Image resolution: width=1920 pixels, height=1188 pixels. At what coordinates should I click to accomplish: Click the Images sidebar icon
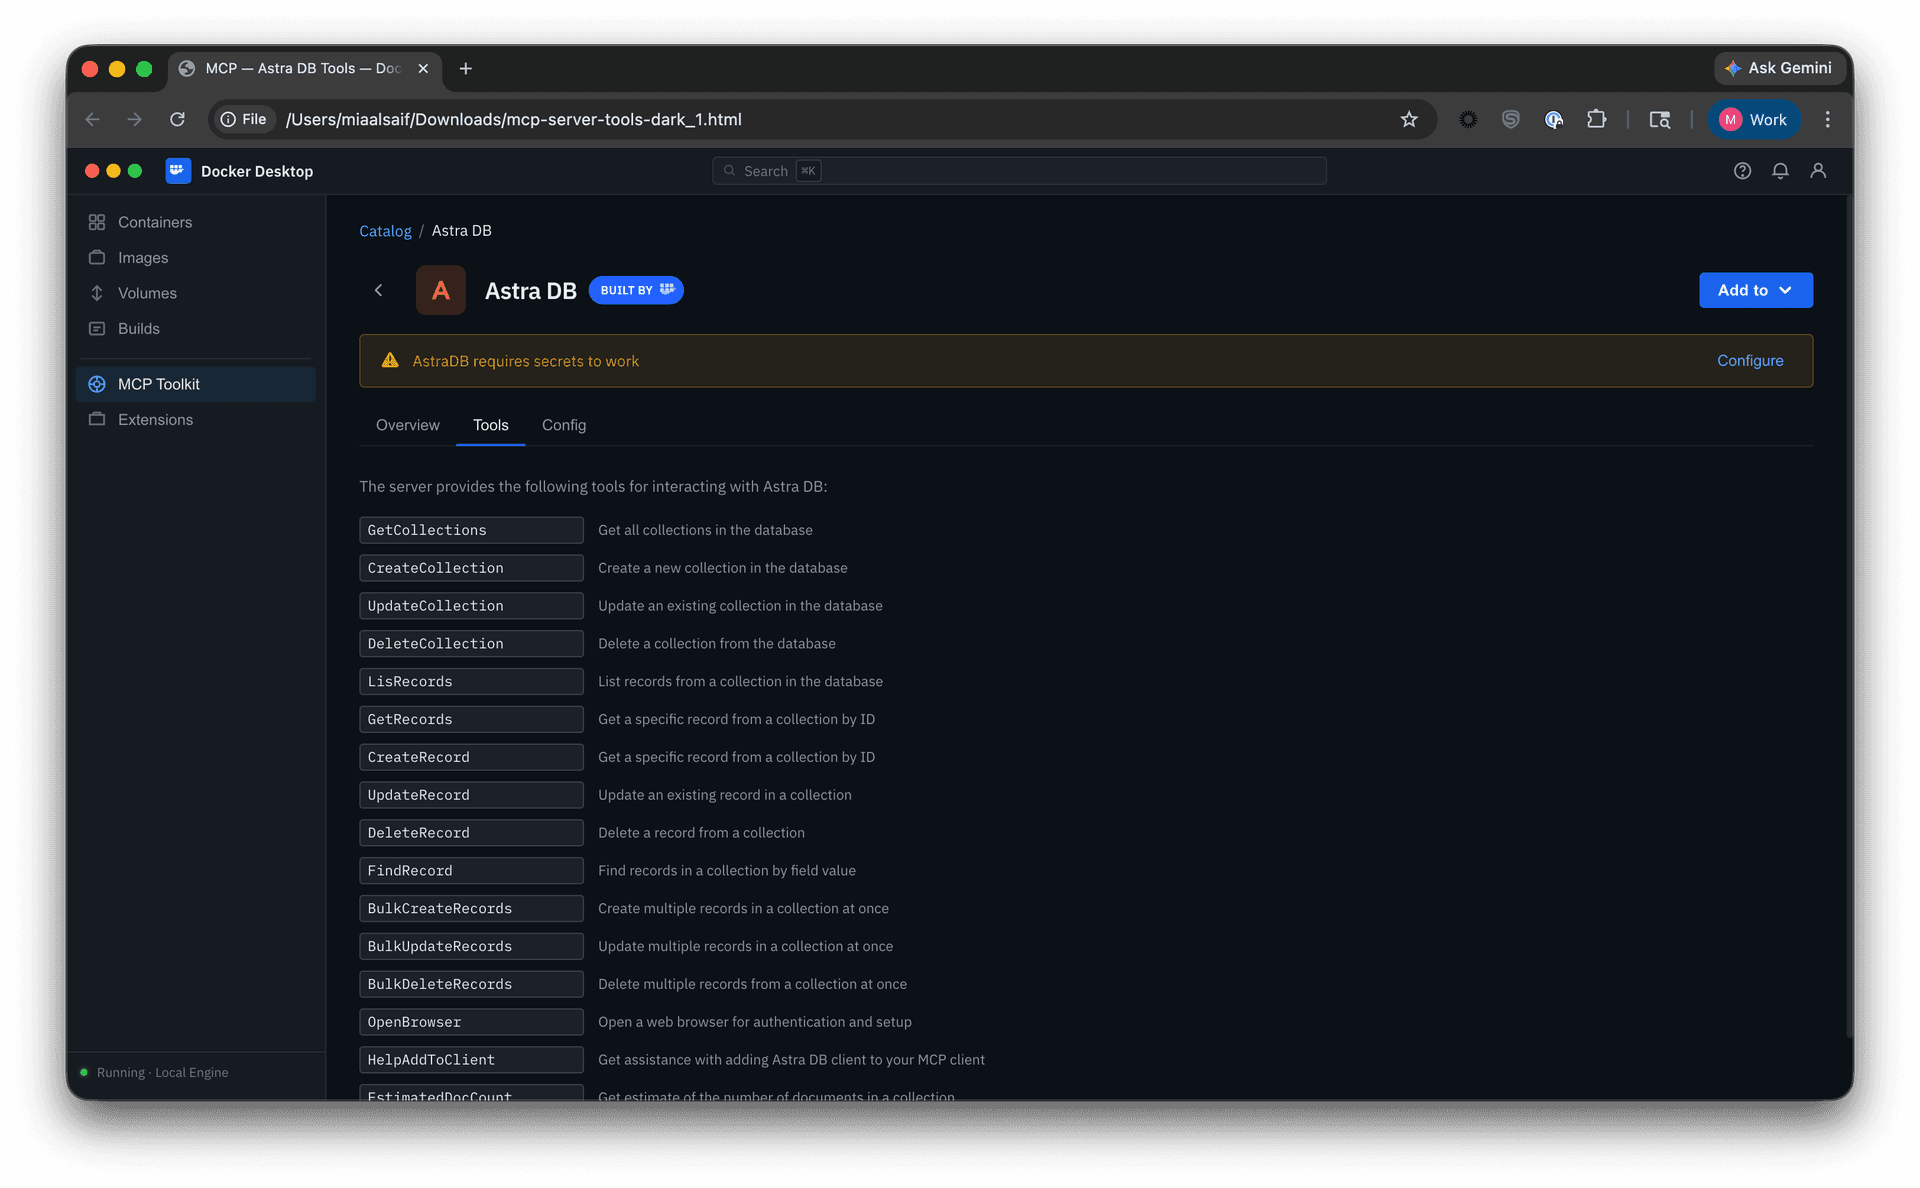(97, 258)
